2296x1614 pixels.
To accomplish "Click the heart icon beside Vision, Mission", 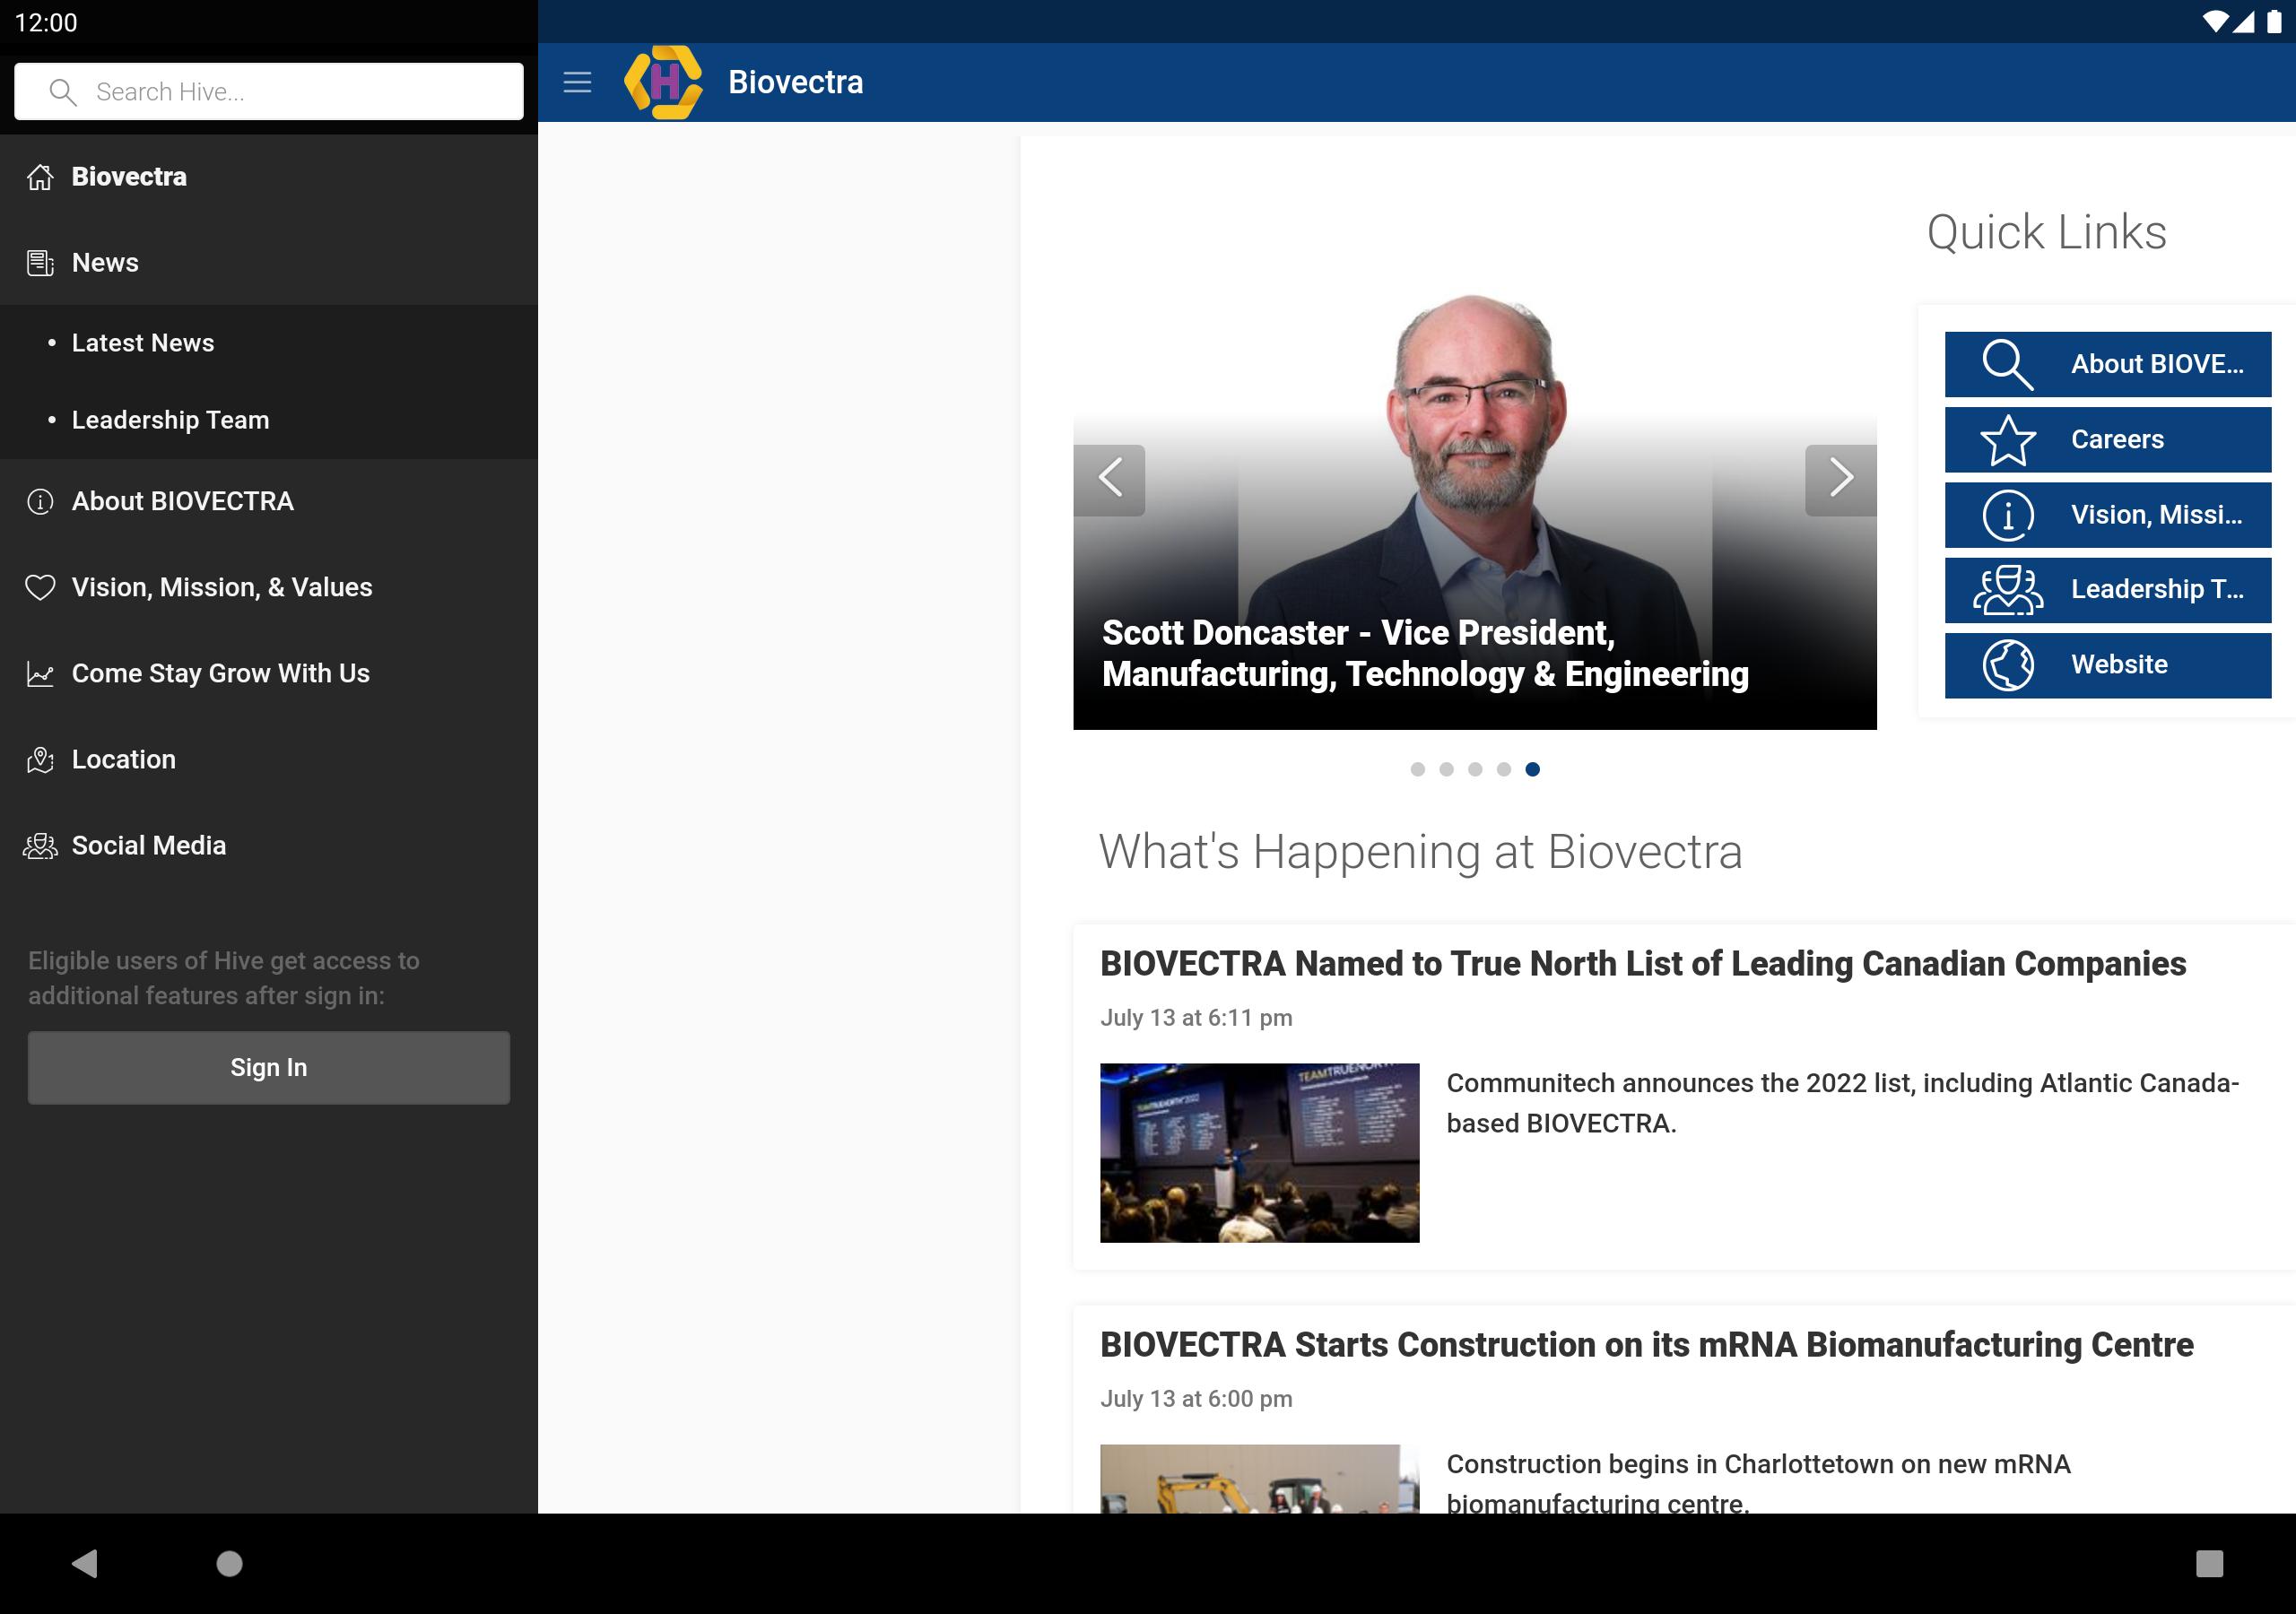I will point(40,587).
